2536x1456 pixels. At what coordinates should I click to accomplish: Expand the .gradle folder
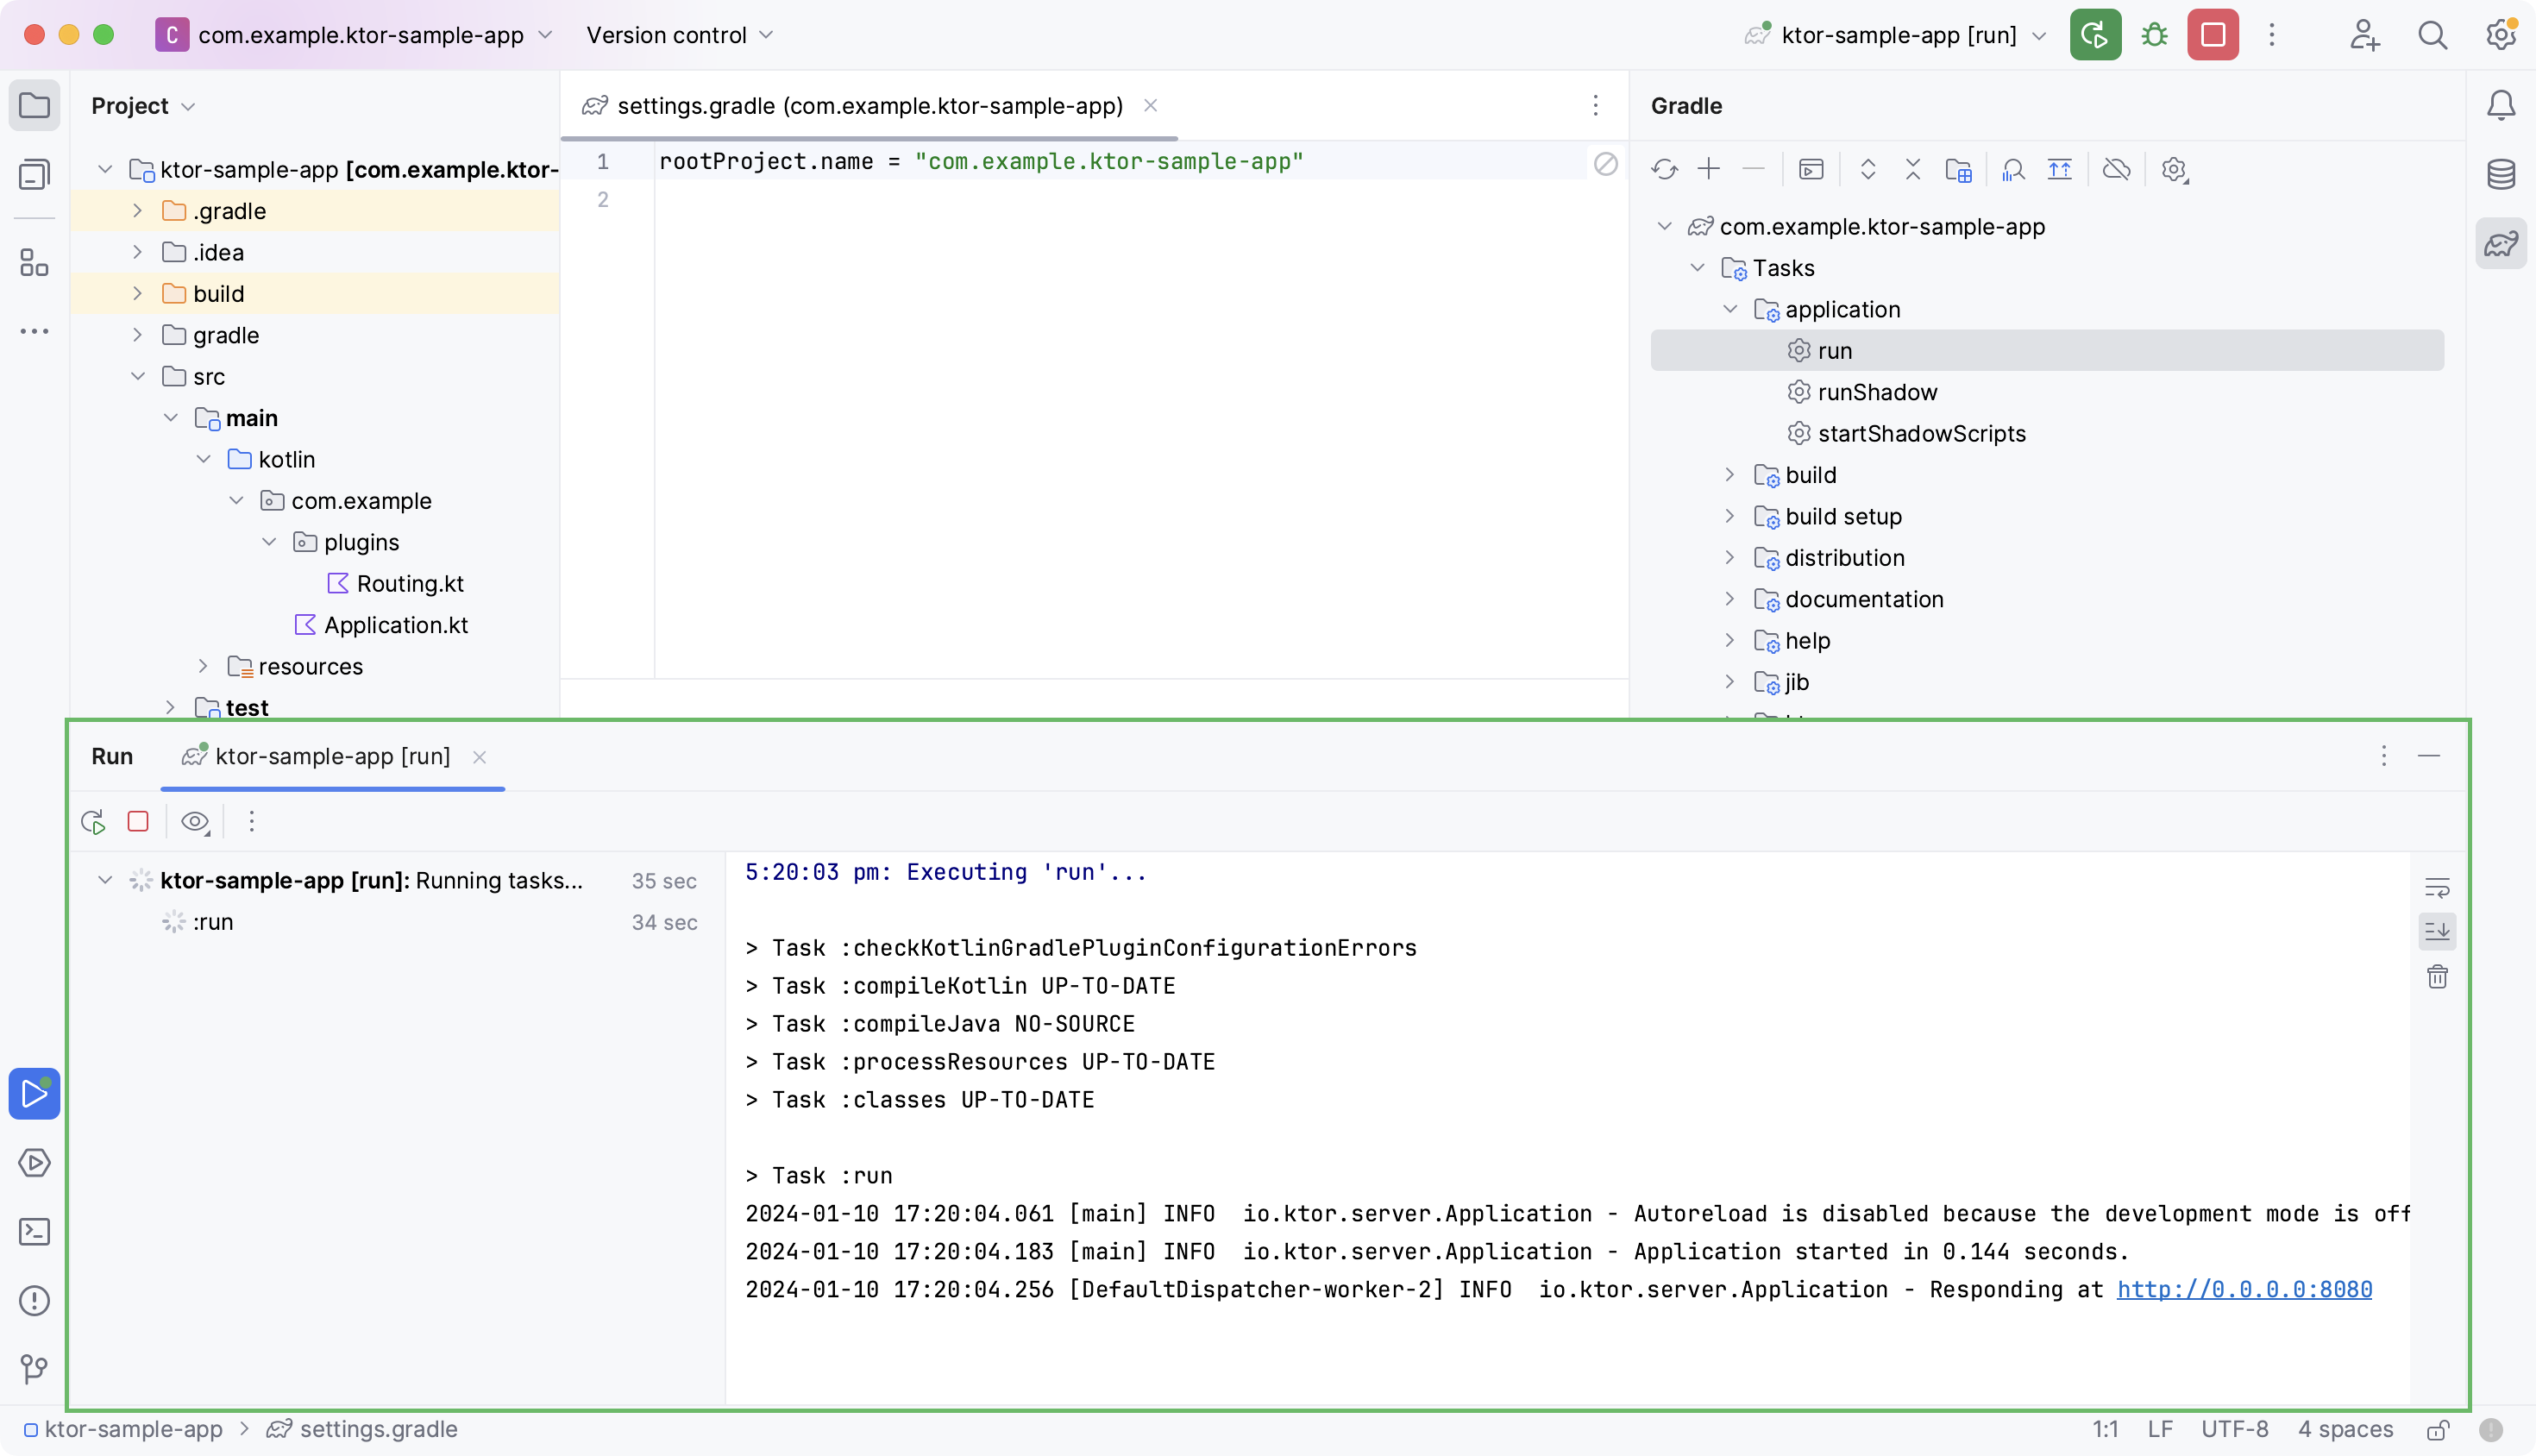[x=138, y=211]
